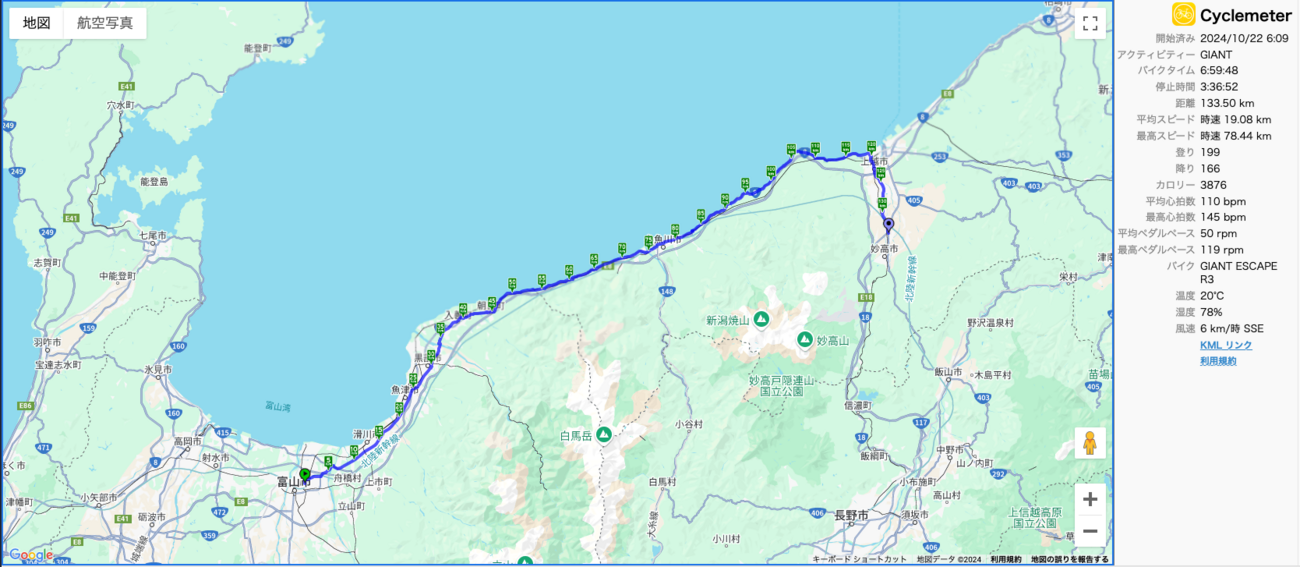Click the 氷見市 city label
This screenshot has width=1300, height=567.
[157, 369]
